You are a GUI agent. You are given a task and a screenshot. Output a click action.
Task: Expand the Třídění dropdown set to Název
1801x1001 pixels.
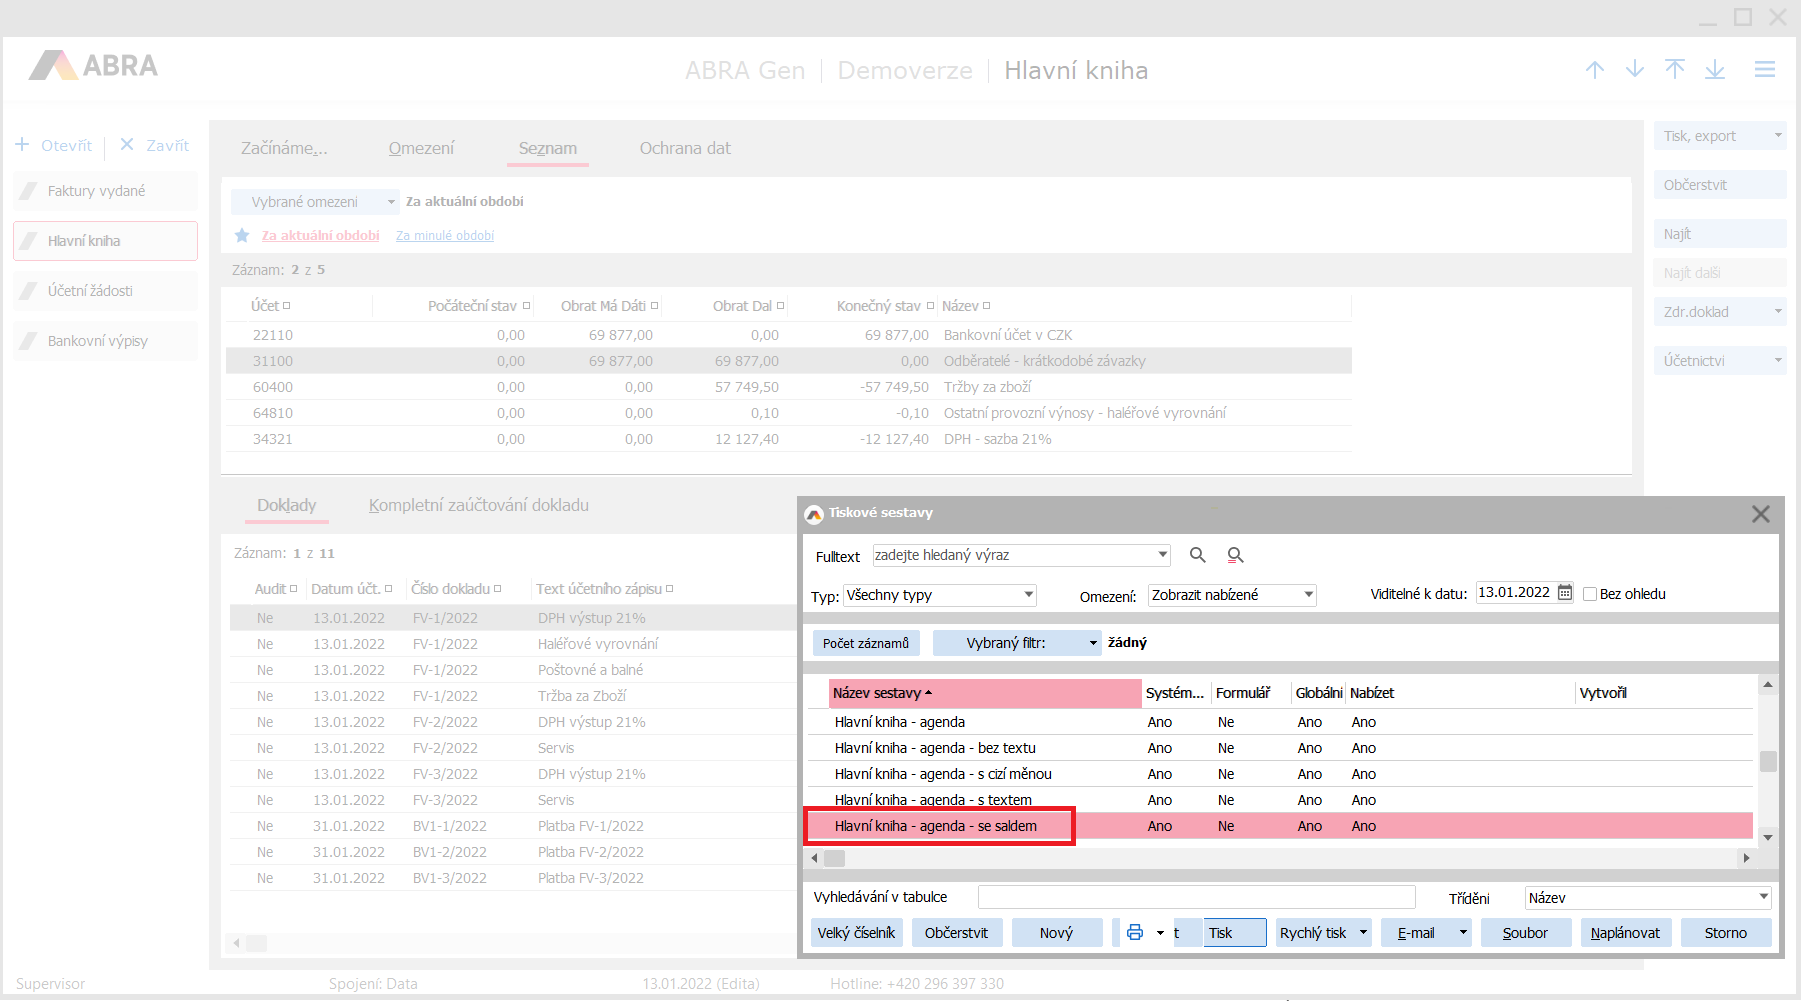tap(1763, 897)
